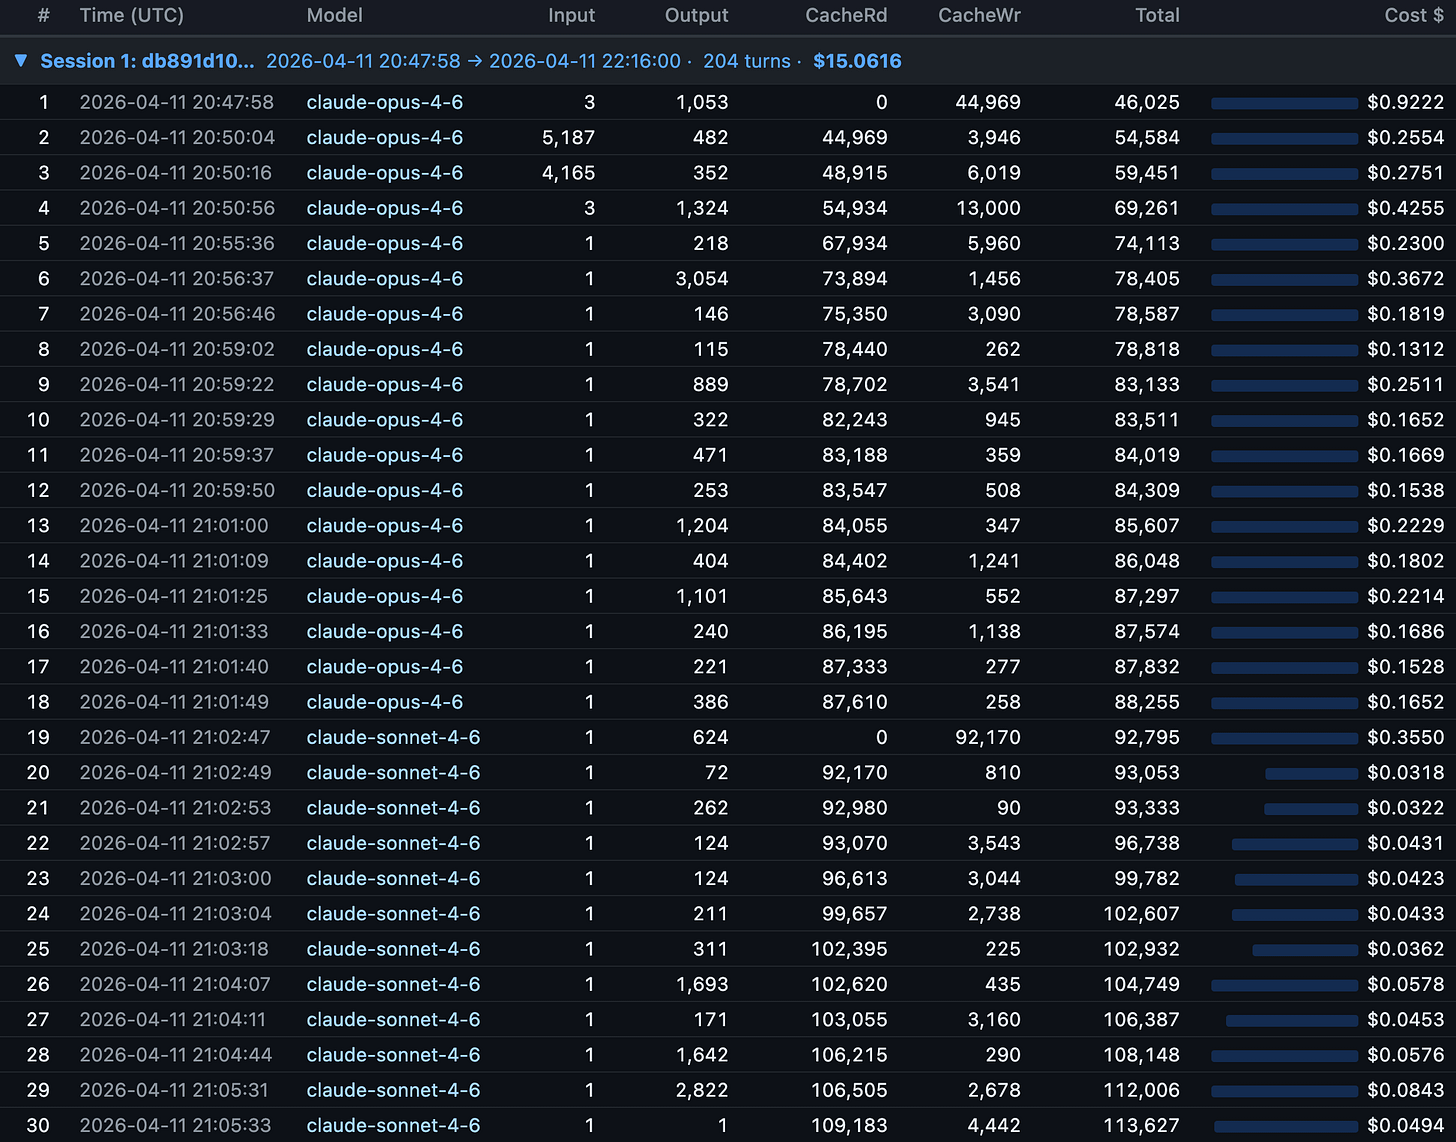Select Output value 2,822 in row 29
Viewport: 1456px width, 1142px height.
pyautogui.click(x=702, y=1090)
